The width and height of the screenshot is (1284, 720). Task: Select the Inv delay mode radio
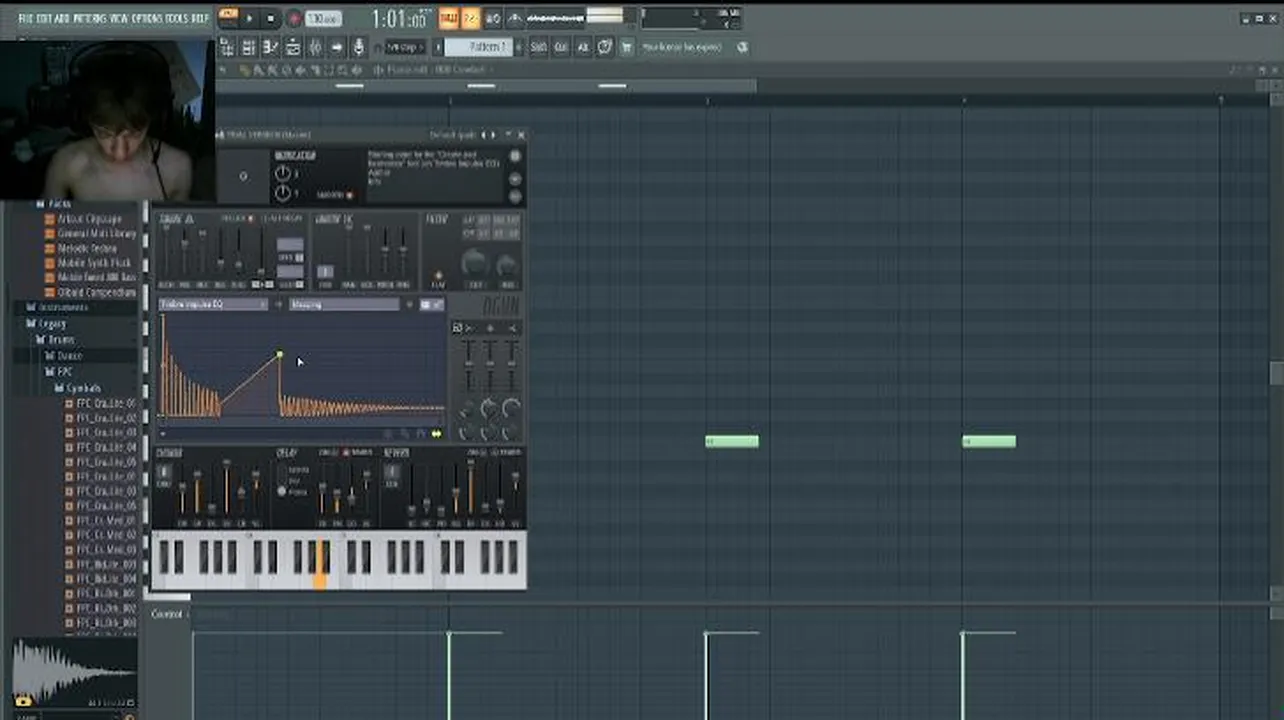pyautogui.click(x=282, y=480)
